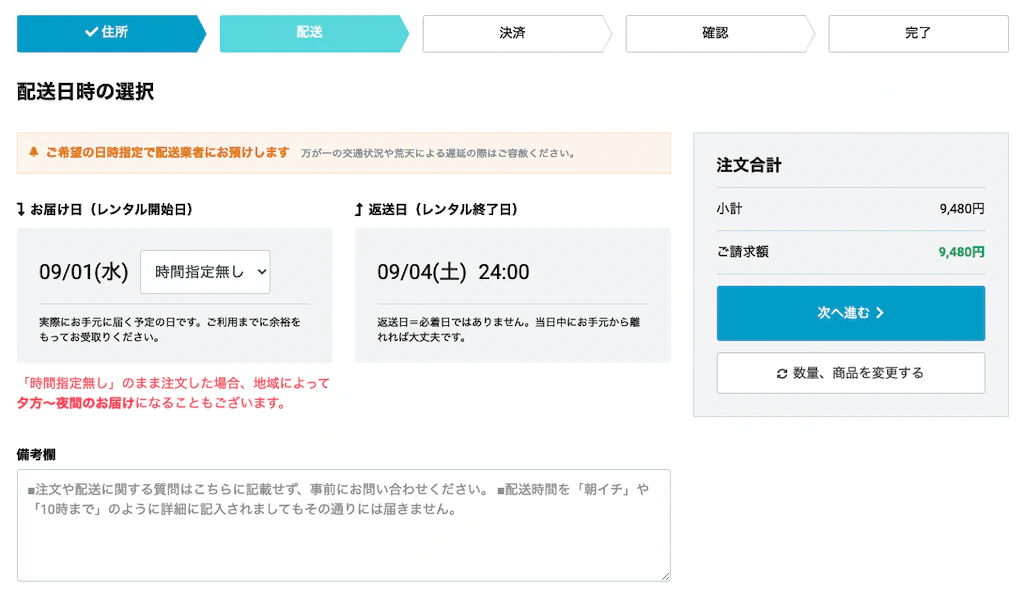Click the checkmark icon in the 住所 step
Image resolution: width=1024 pixels, height=592 pixels.
[92, 32]
